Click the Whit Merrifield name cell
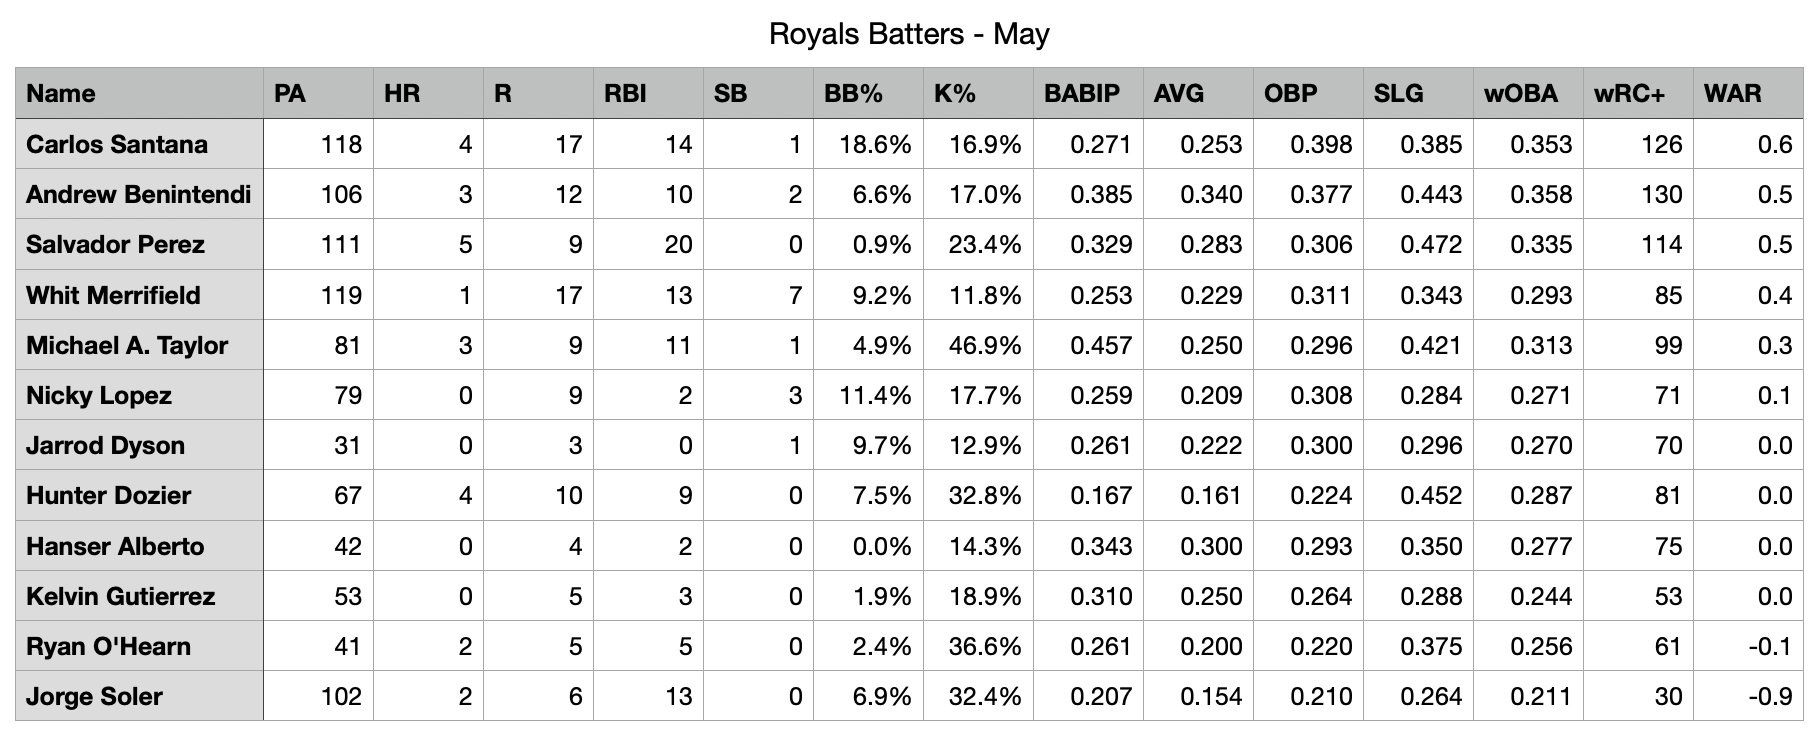This screenshot has height=734, width=1814. click(113, 296)
